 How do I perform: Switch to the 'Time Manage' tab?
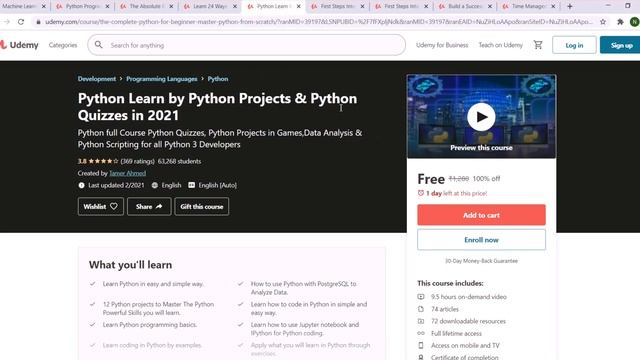pos(528,7)
